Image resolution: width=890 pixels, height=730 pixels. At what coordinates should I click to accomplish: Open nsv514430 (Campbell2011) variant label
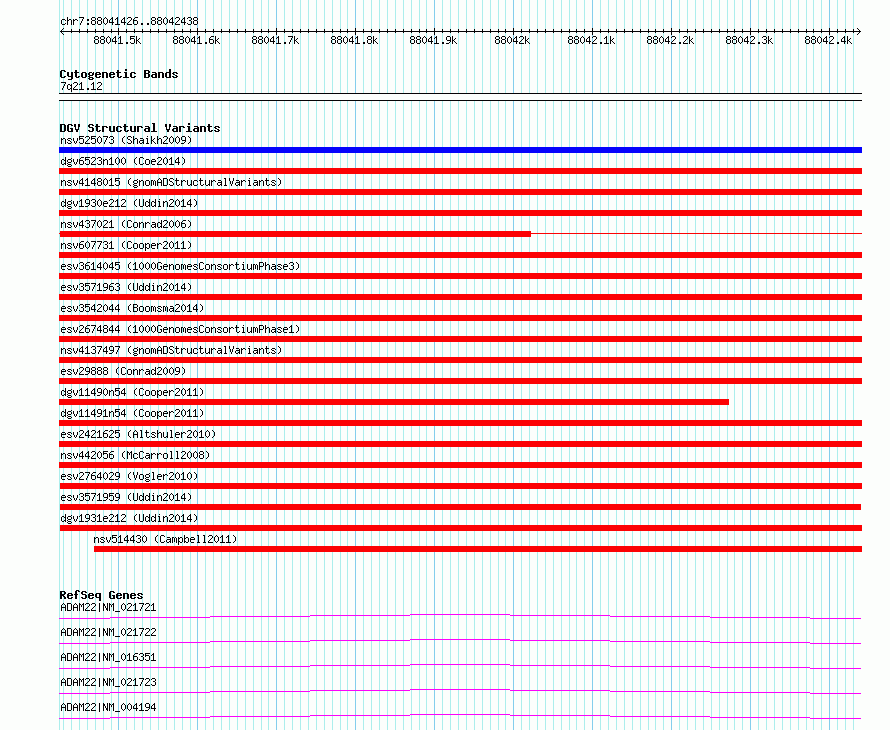tap(165, 539)
